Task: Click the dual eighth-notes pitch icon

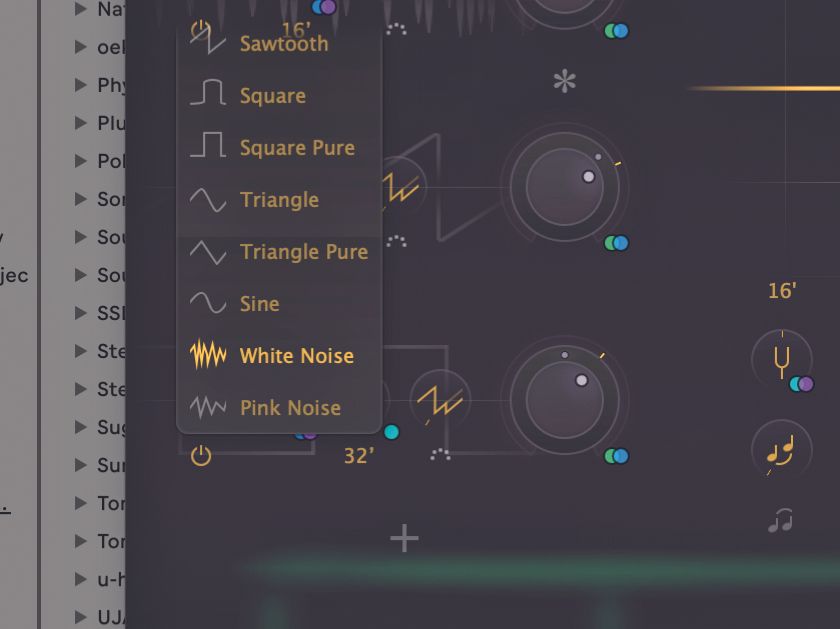Action: 782,450
